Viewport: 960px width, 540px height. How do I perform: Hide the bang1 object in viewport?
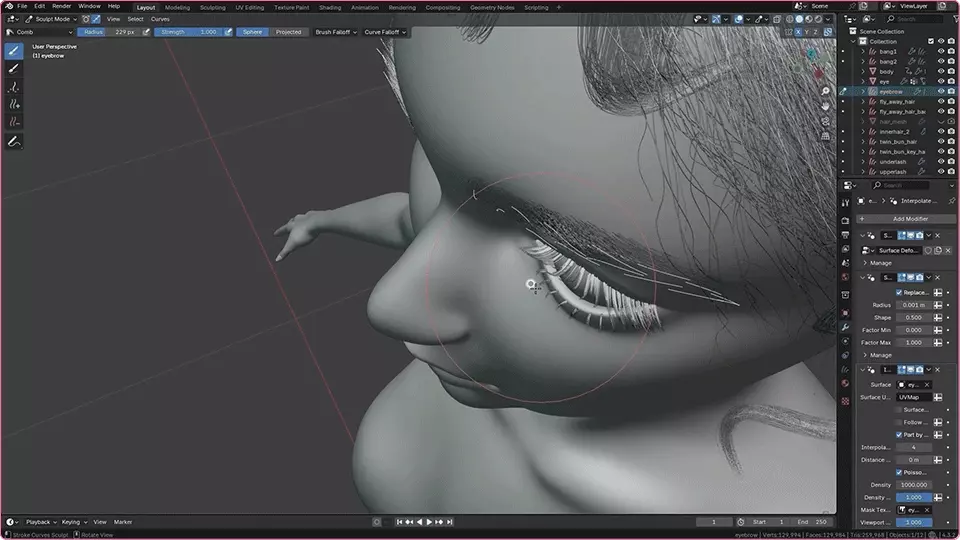tap(941, 51)
